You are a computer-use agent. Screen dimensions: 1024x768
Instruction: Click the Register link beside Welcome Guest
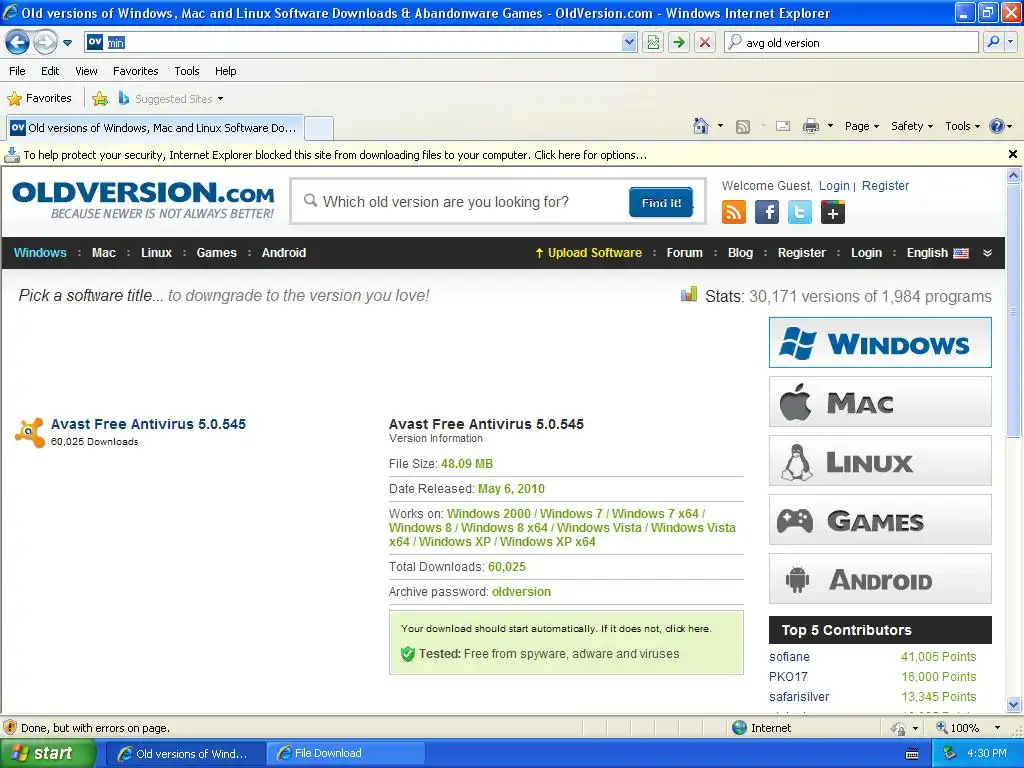[885, 185]
